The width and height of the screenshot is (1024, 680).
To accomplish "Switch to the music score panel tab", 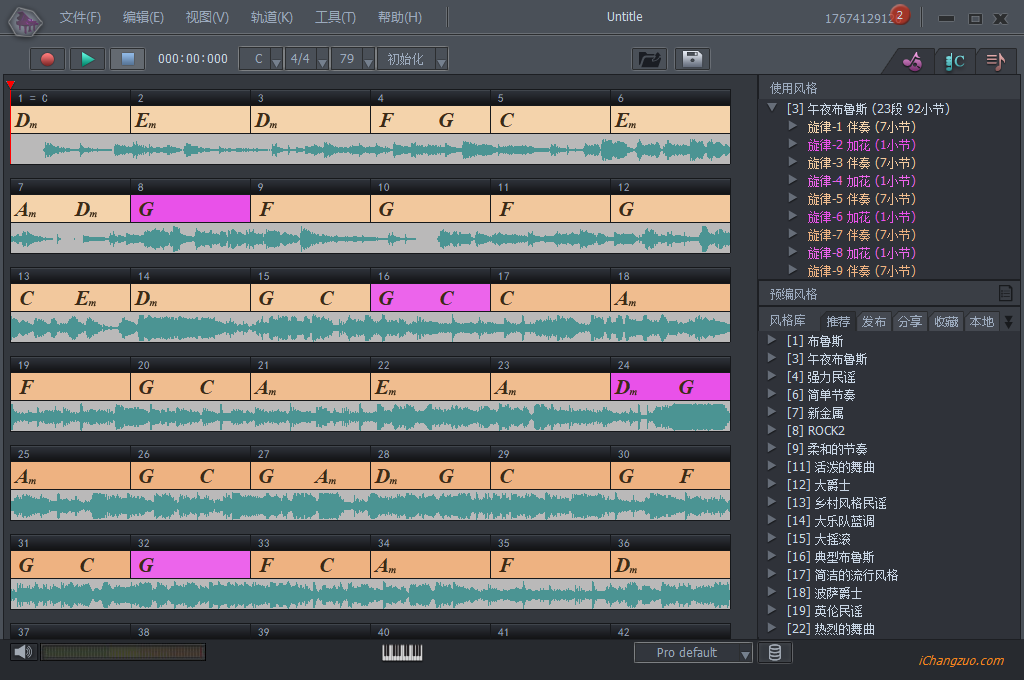I will point(995,61).
